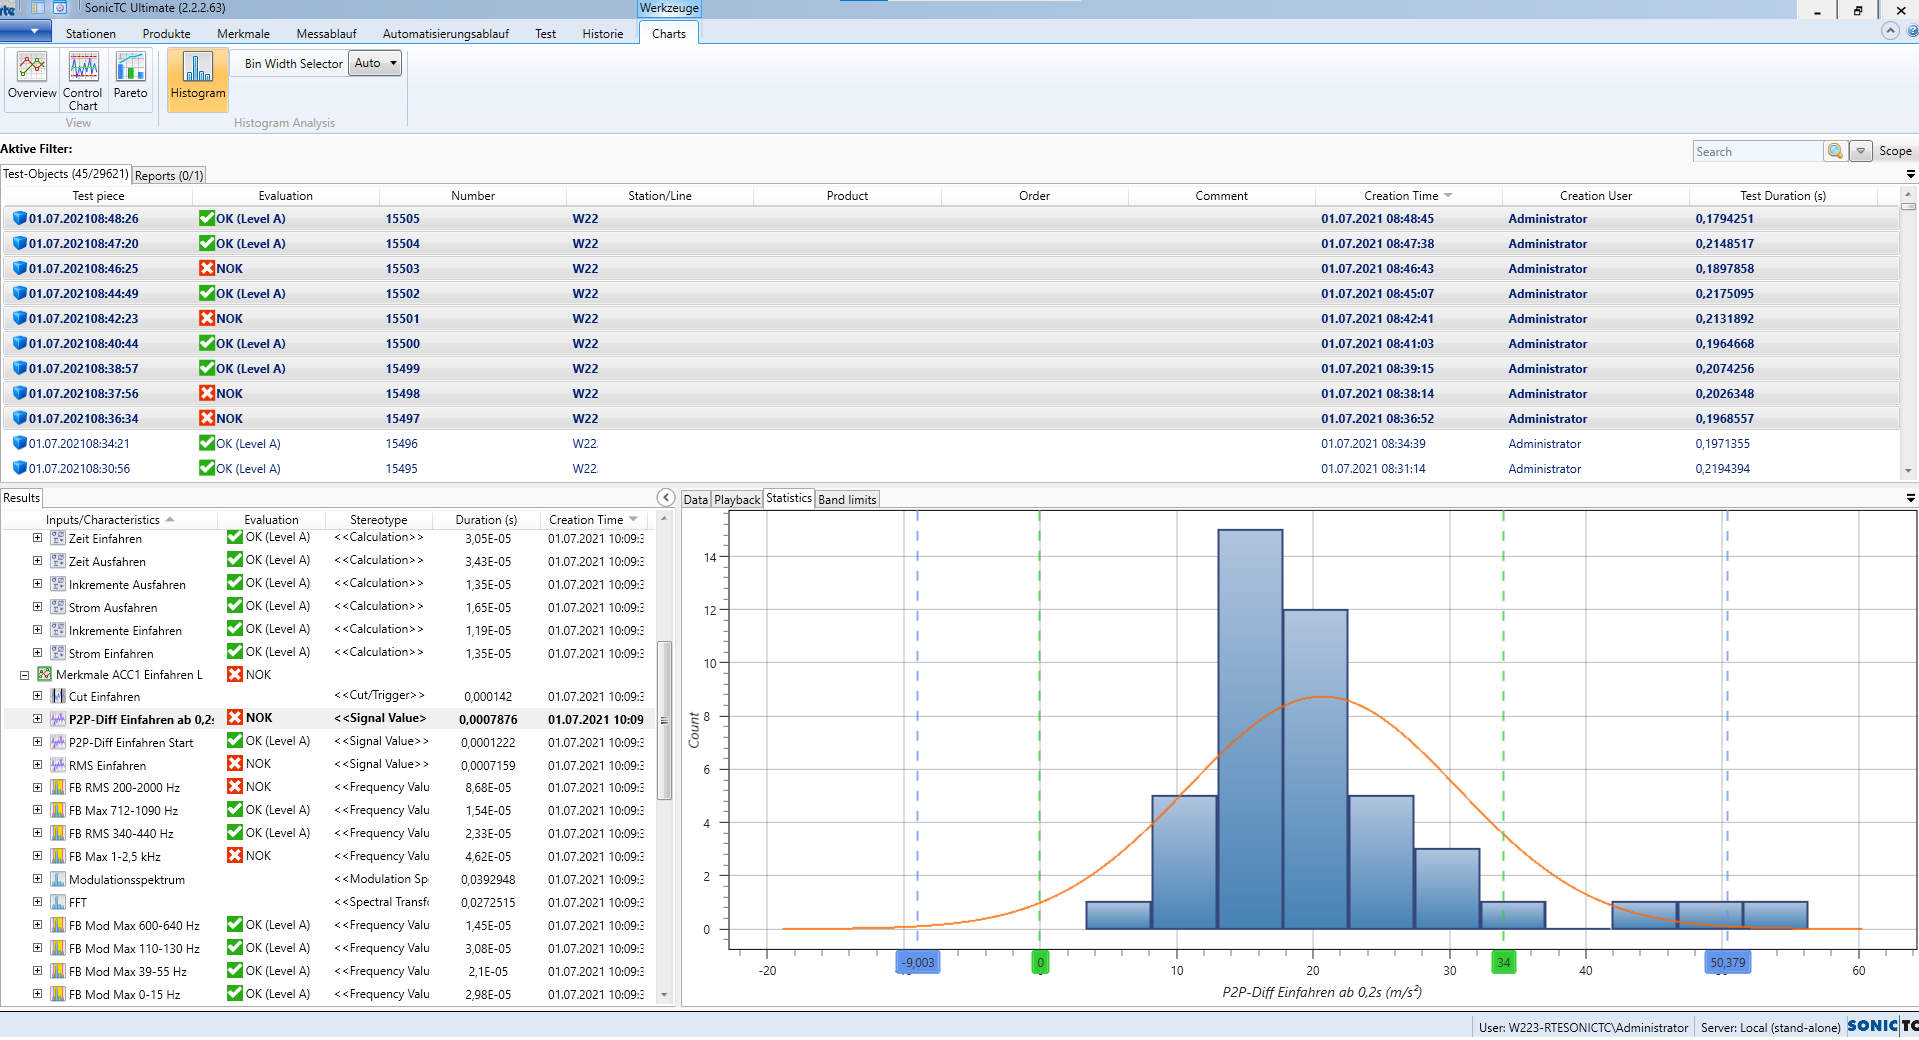This screenshot has width=1919, height=1040.
Task: Switch to Reports (0/1) tab
Action: click(x=169, y=175)
